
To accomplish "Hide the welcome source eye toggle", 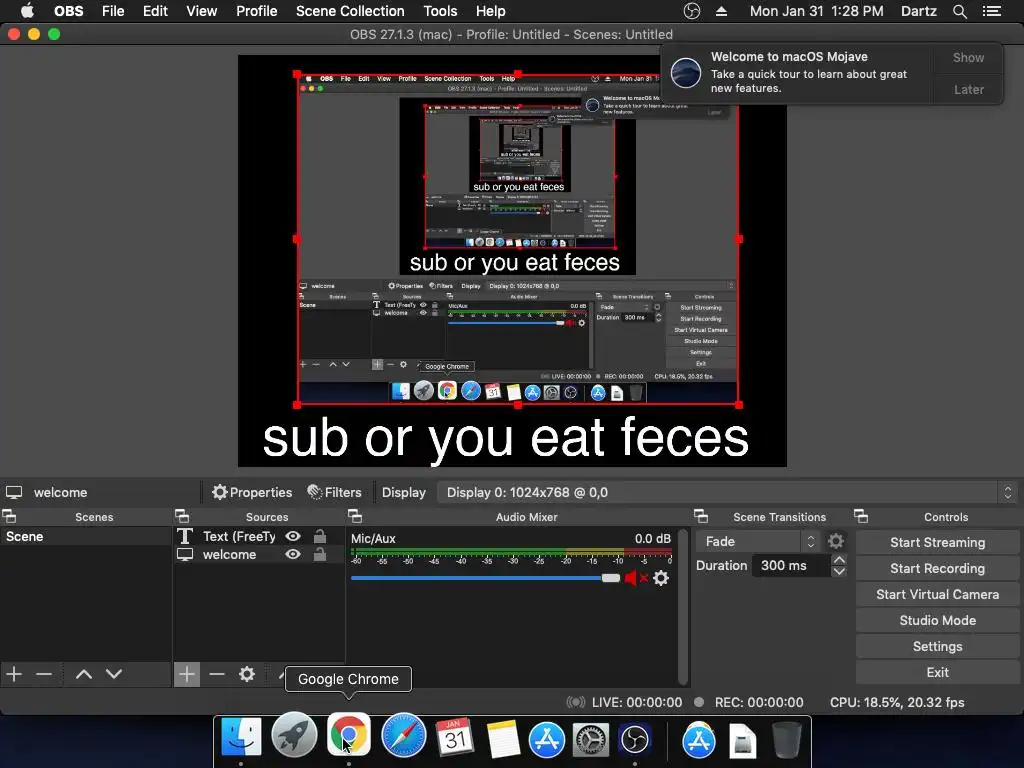I will [x=293, y=554].
